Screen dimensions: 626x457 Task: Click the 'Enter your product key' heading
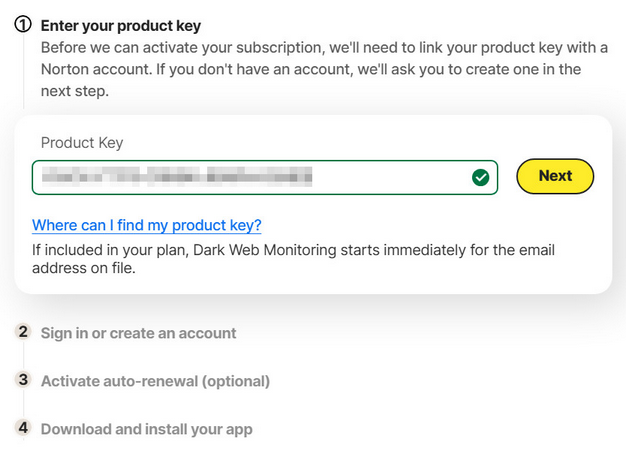pyautogui.click(x=120, y=26)
